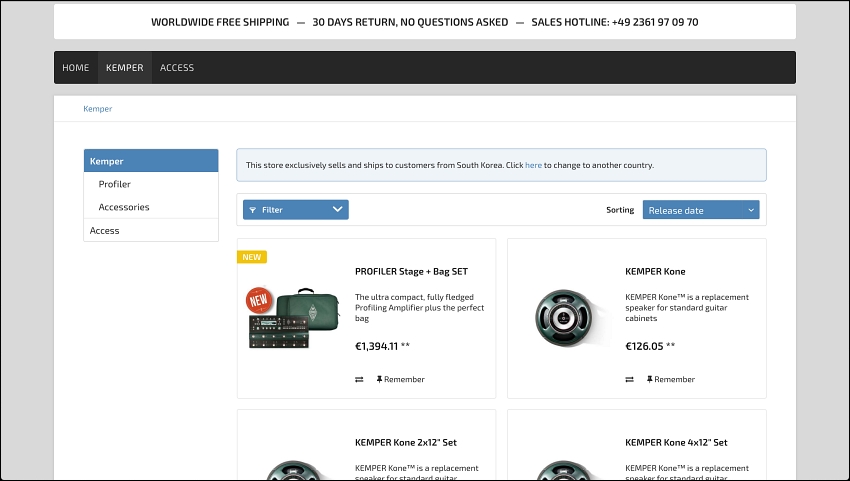Click the Kemper breadcrumb link
The height and width of the screenshot is (481, 850).
[x=98, y=108]
